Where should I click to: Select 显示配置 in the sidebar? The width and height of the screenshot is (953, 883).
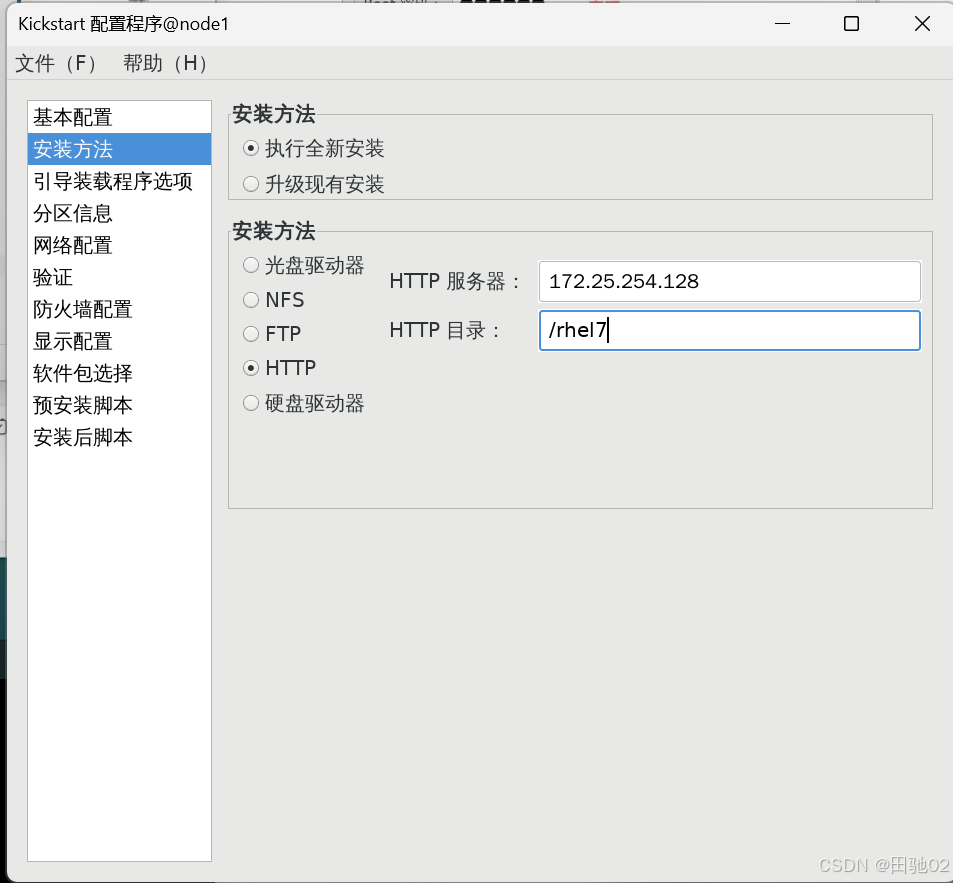coord(119,342)
